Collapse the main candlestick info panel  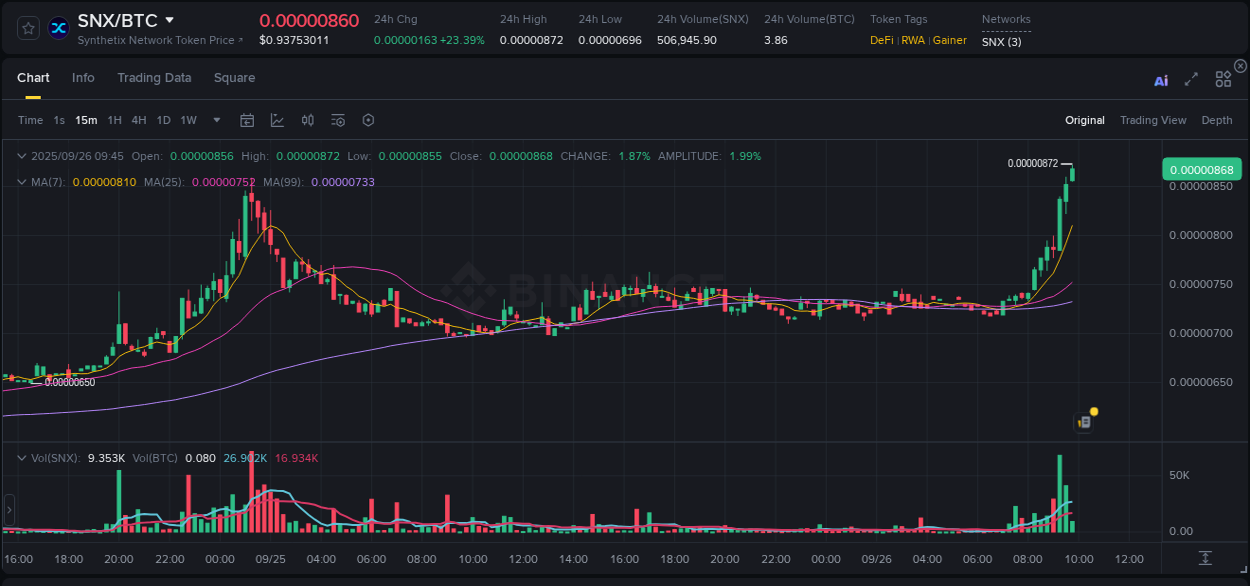coord(20,156)
